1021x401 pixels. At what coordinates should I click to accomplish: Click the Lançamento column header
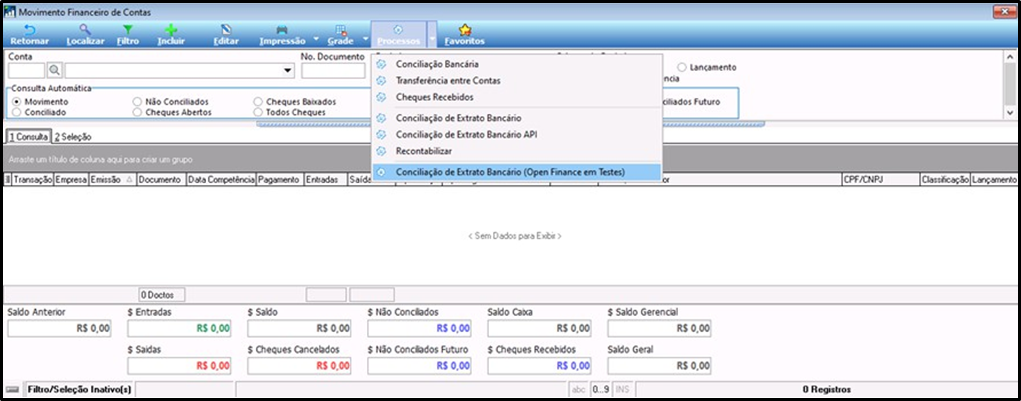994,180
